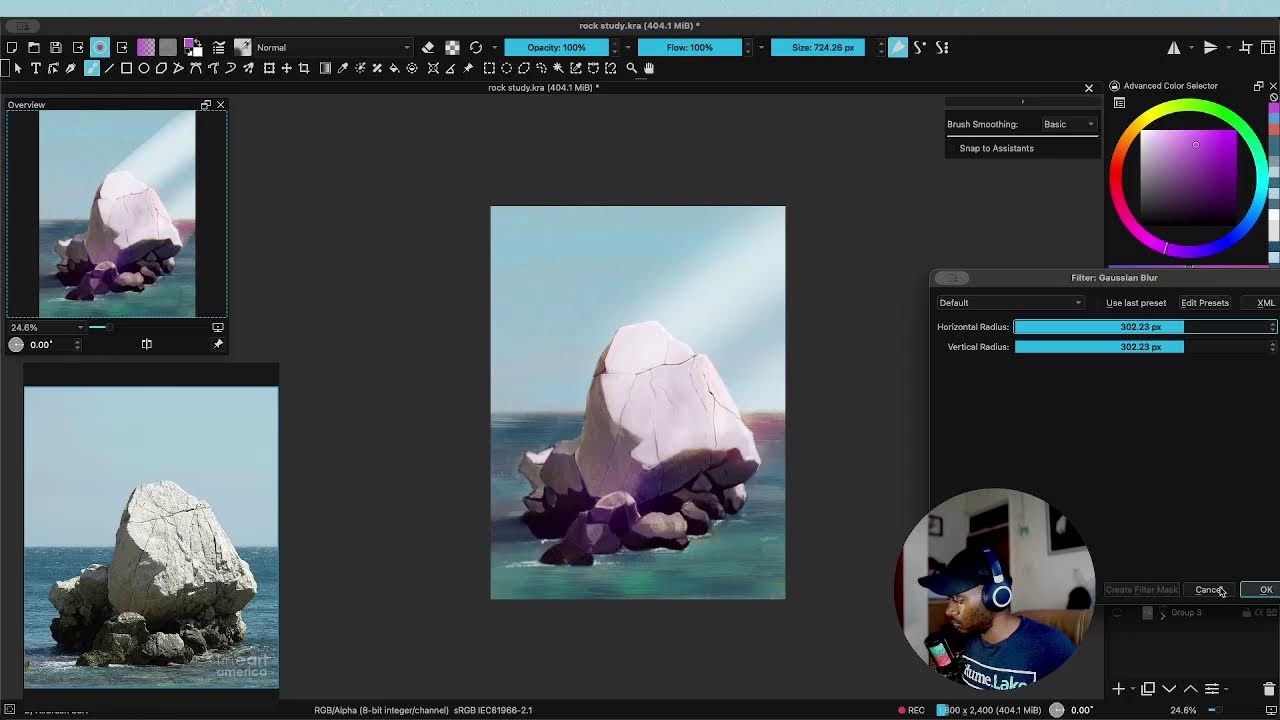1280x720 pixels.
Task: Add a new layer with plus icon
Action: (1119, 689)
